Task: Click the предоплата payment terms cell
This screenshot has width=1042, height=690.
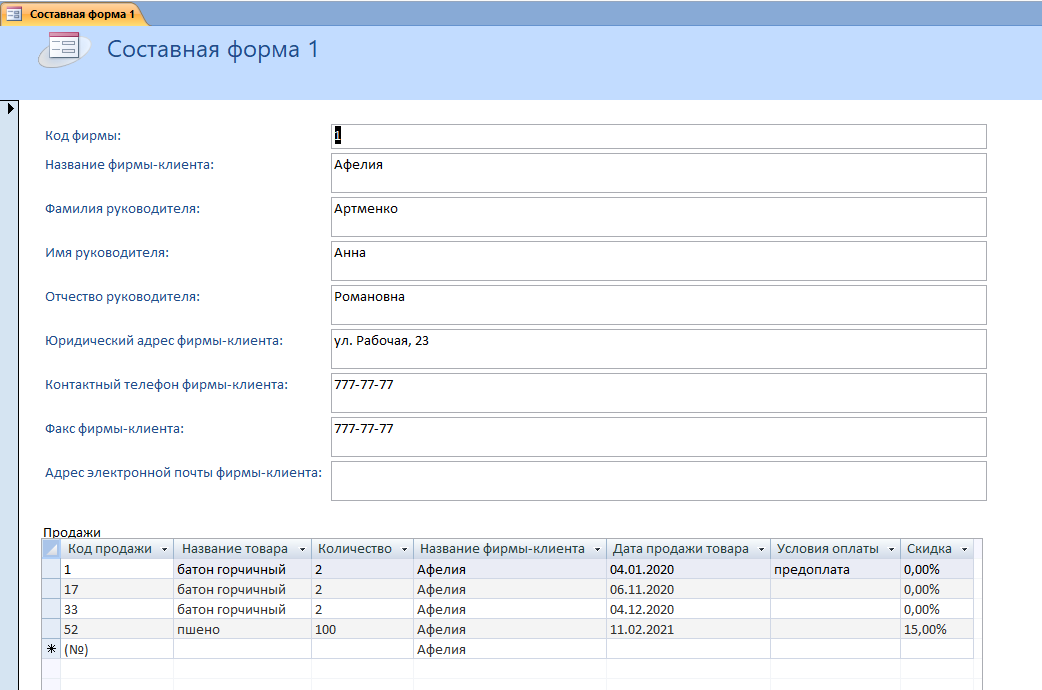Action: [x=835, y=569]
